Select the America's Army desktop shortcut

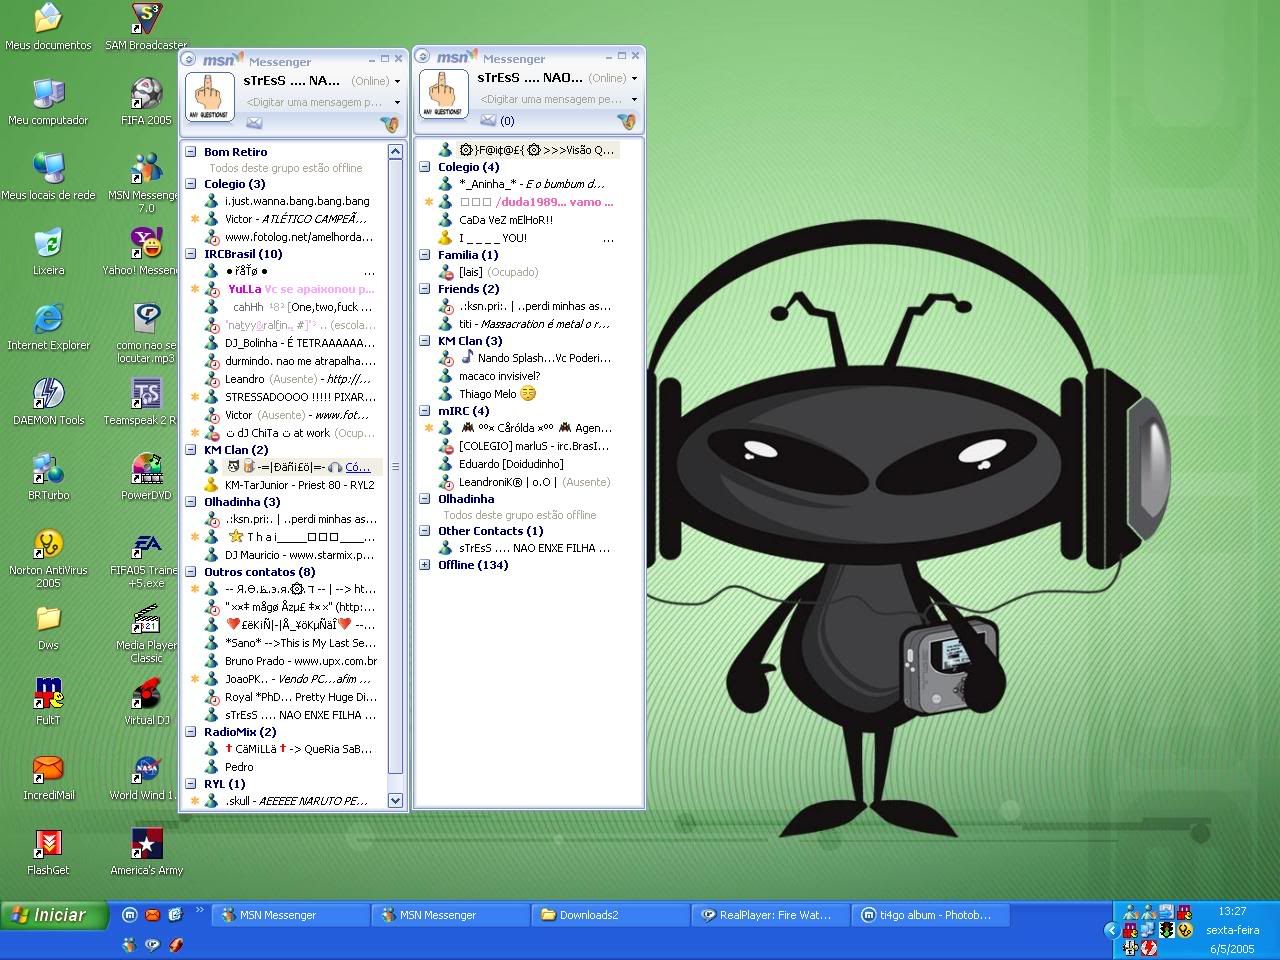click(x=146, y=852)
